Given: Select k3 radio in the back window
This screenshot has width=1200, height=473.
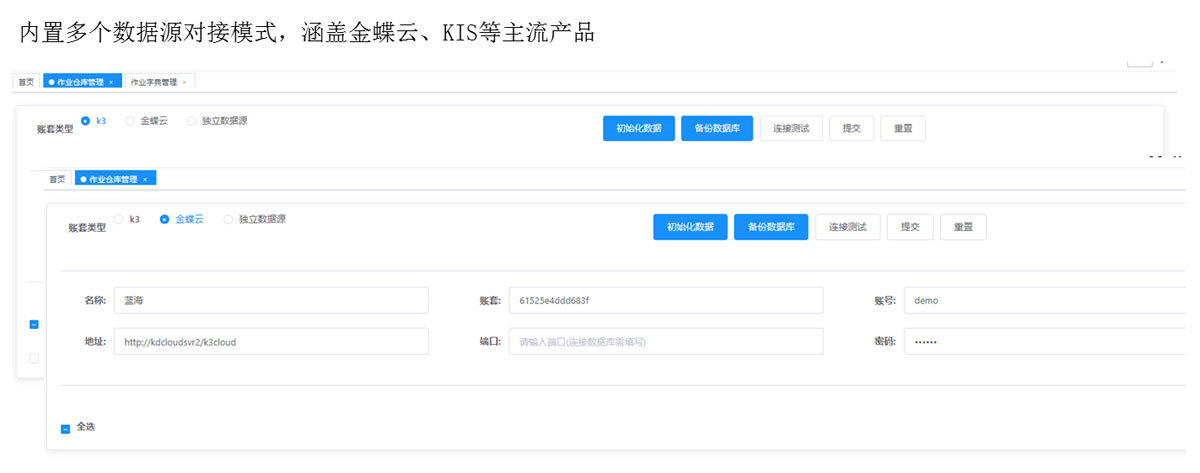Looking at the screenshot, I should (x=85, y=121).
